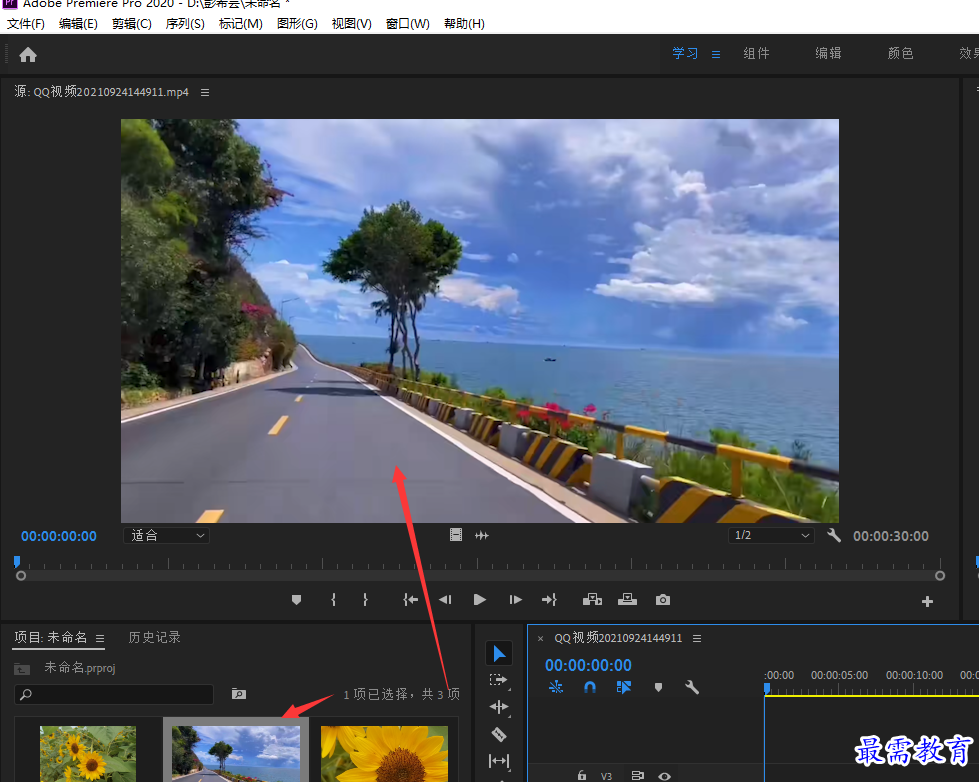Open the Source monitor panel menu
The height and width of the screenshot is (782, 979).
tap(205, 92)
